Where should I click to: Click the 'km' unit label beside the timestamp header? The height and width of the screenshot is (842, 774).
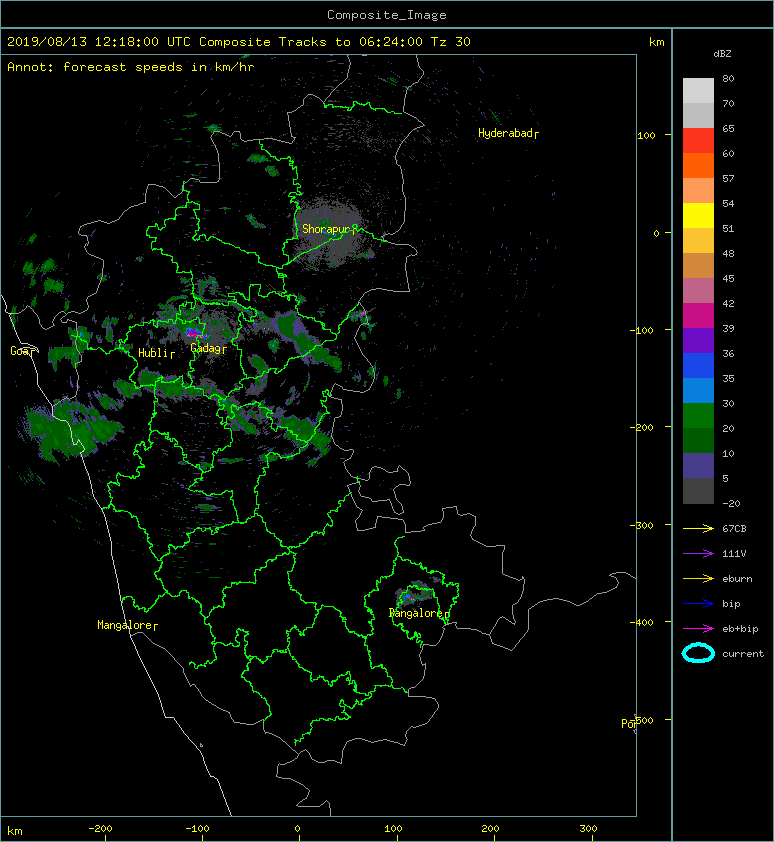click(657, 42)
